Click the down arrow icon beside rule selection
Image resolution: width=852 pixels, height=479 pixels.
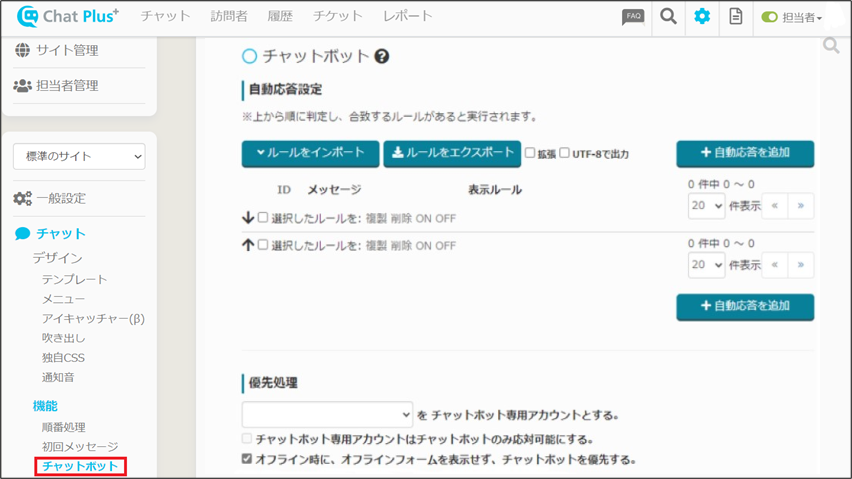click(248, 218)
